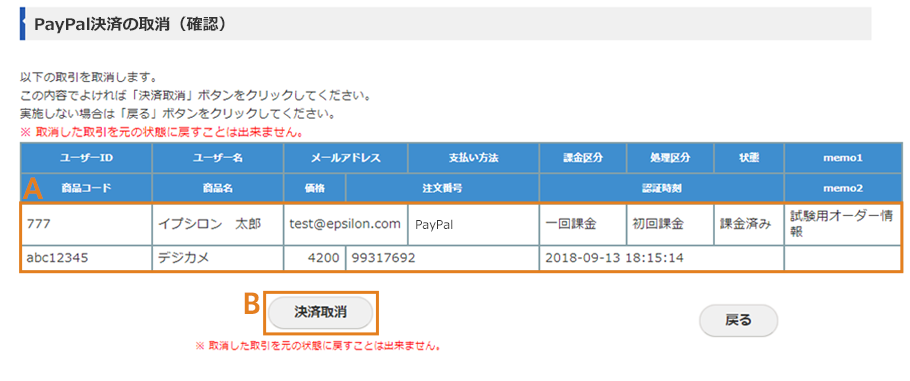The height and width of the screenshot is (381, 910).
Task: Click the 認証時刻 column header
Action: 662,188
